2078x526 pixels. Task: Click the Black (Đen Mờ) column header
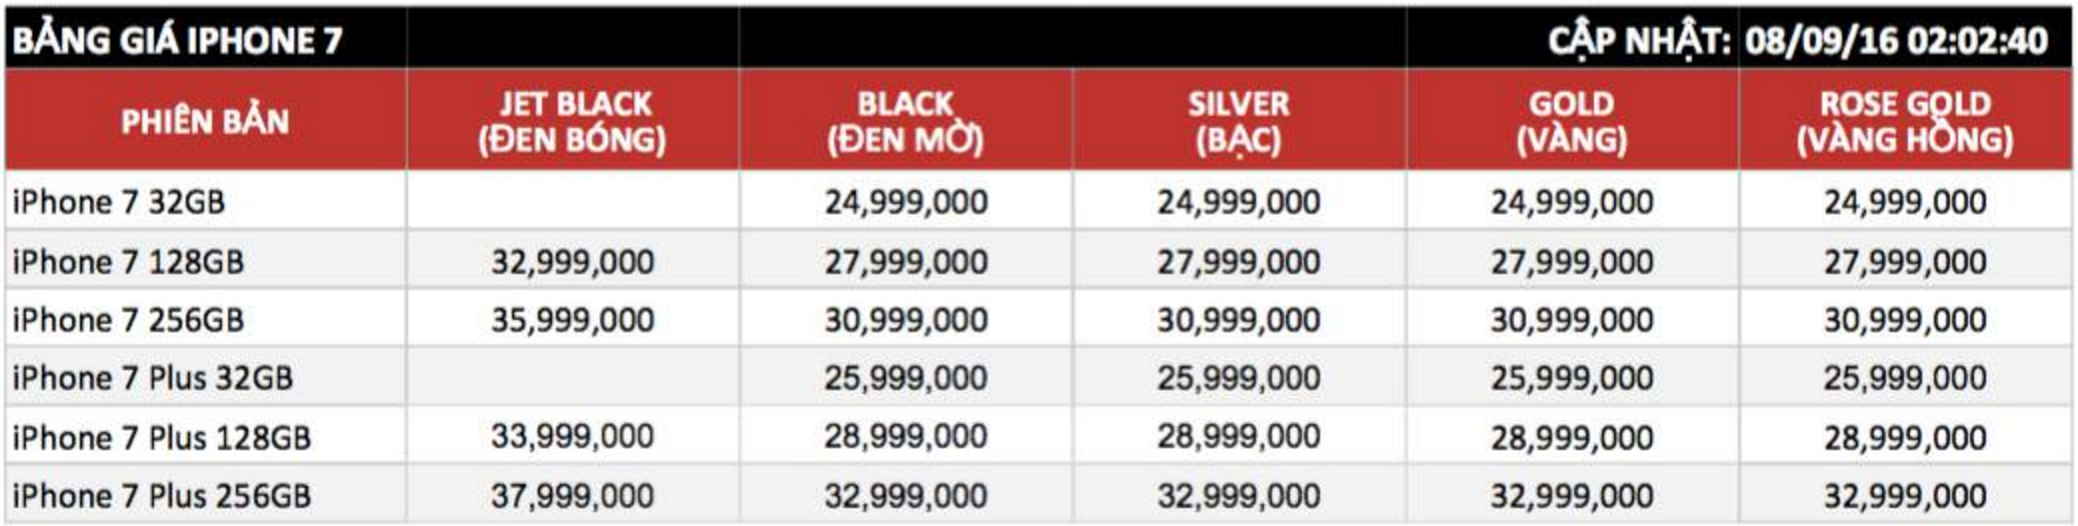point(905,121)
